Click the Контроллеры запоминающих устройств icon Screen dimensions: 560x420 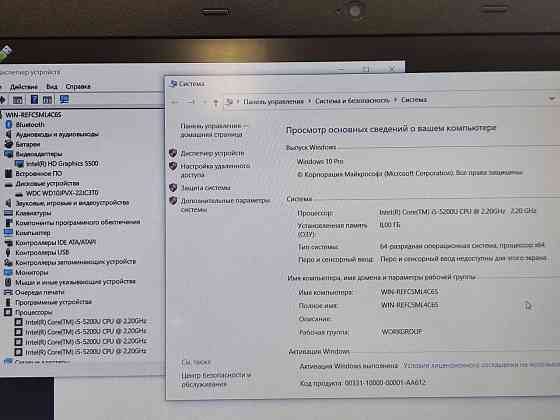tap(9, 262)
